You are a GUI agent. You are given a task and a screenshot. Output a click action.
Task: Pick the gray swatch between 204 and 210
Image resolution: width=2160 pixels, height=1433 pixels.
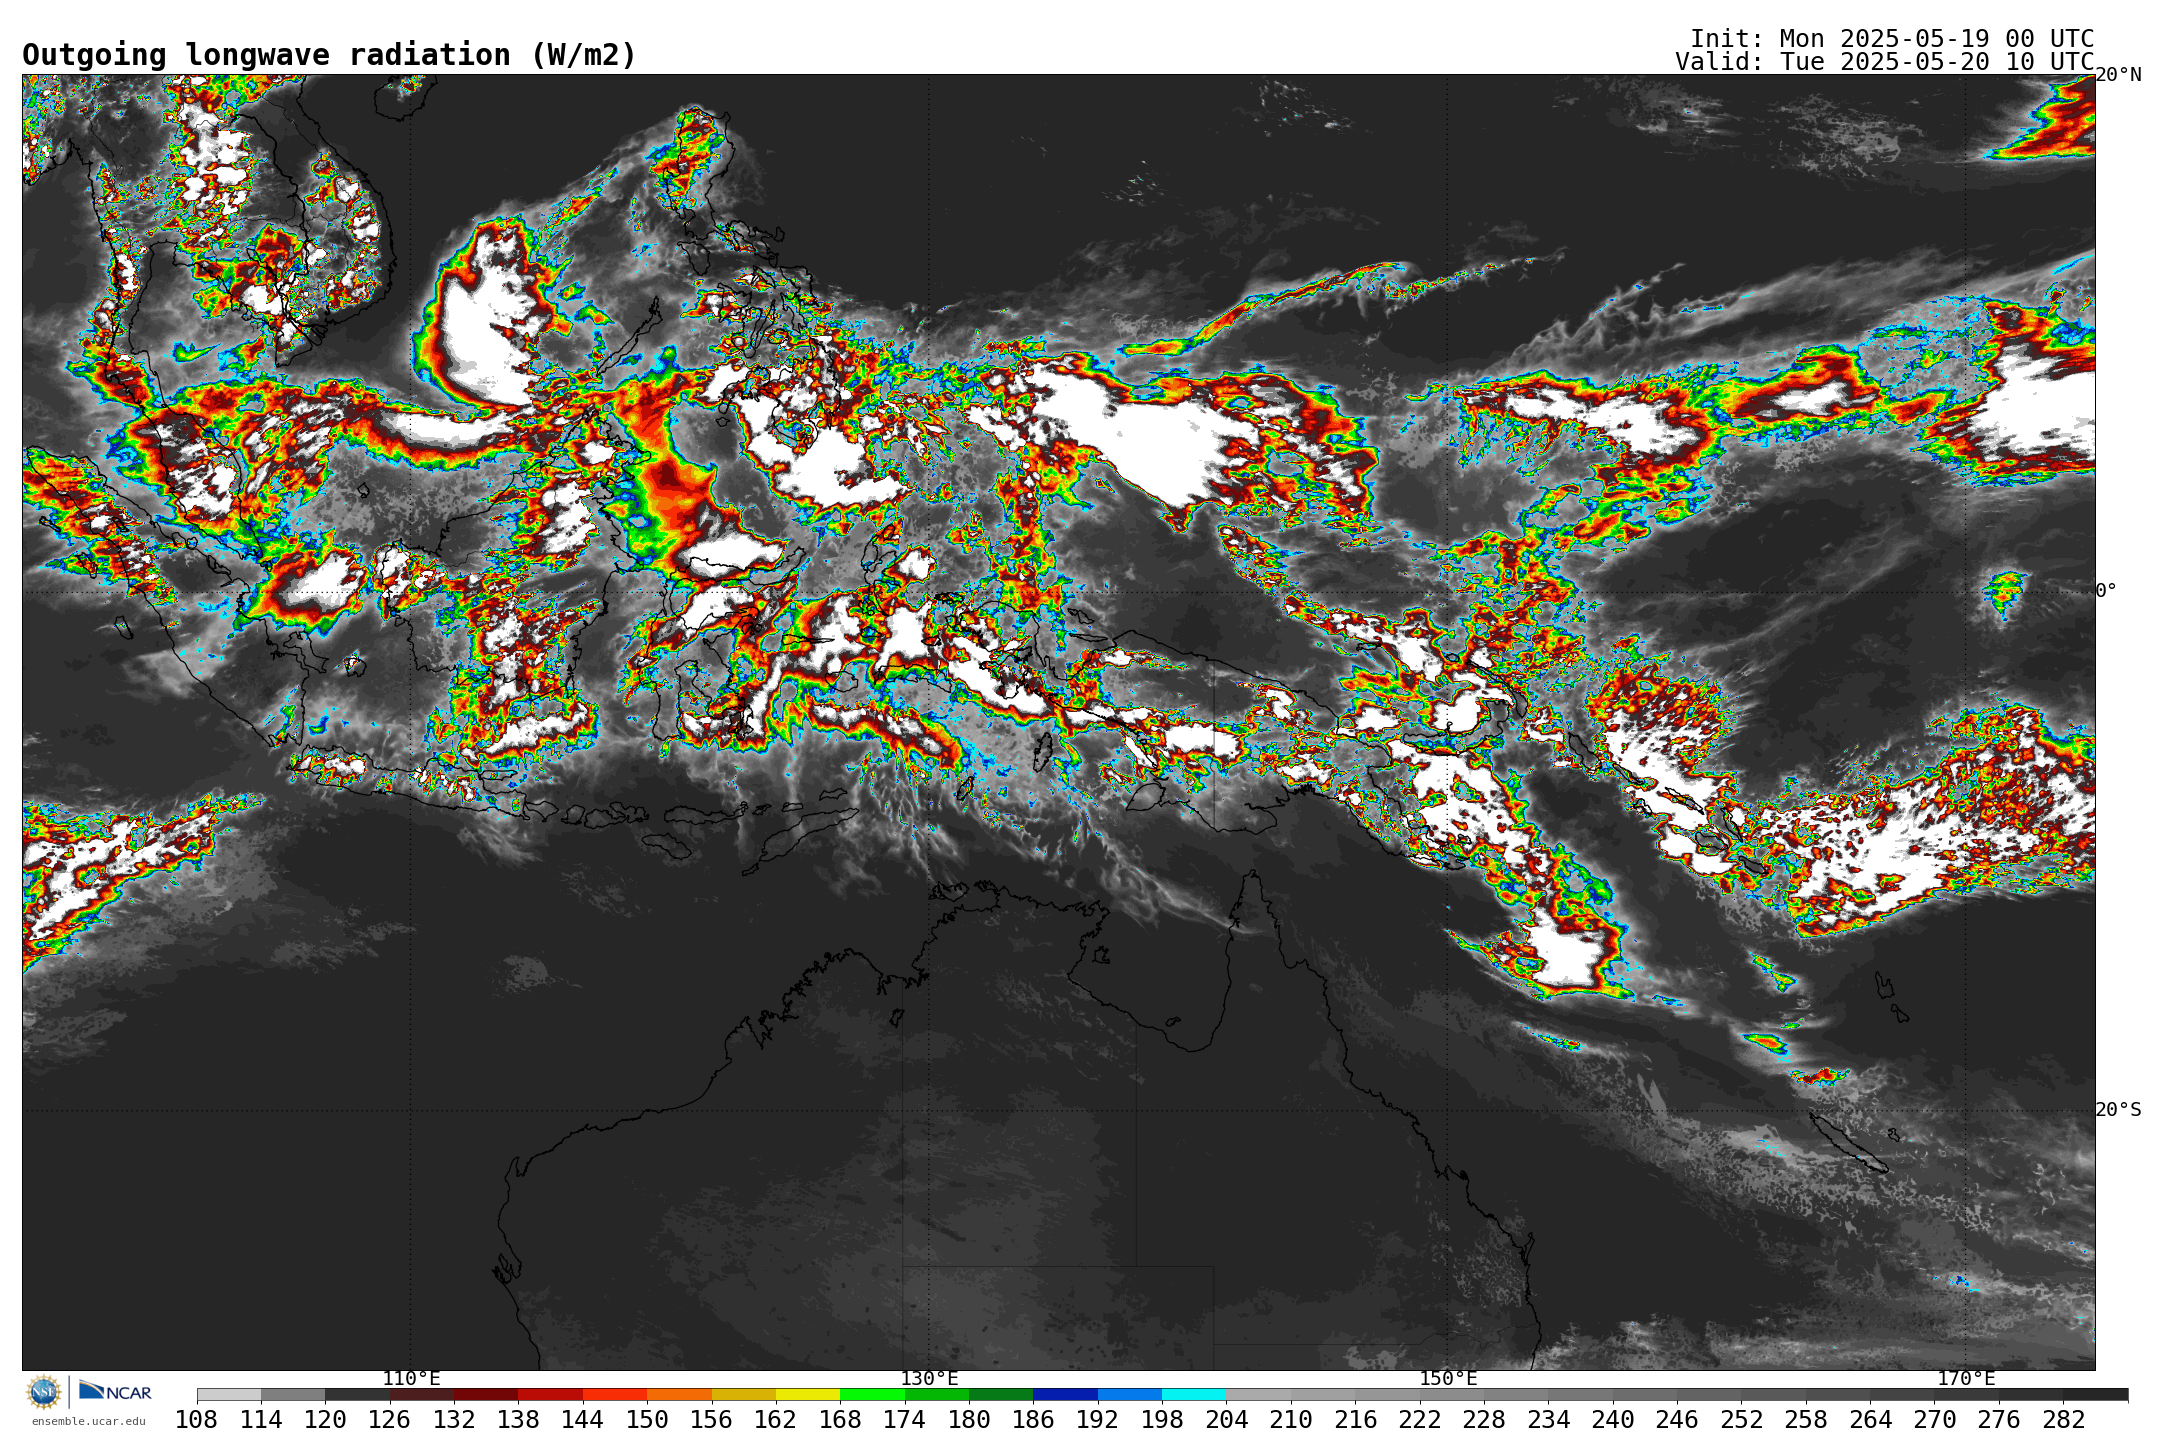tap(1258, 1395)
